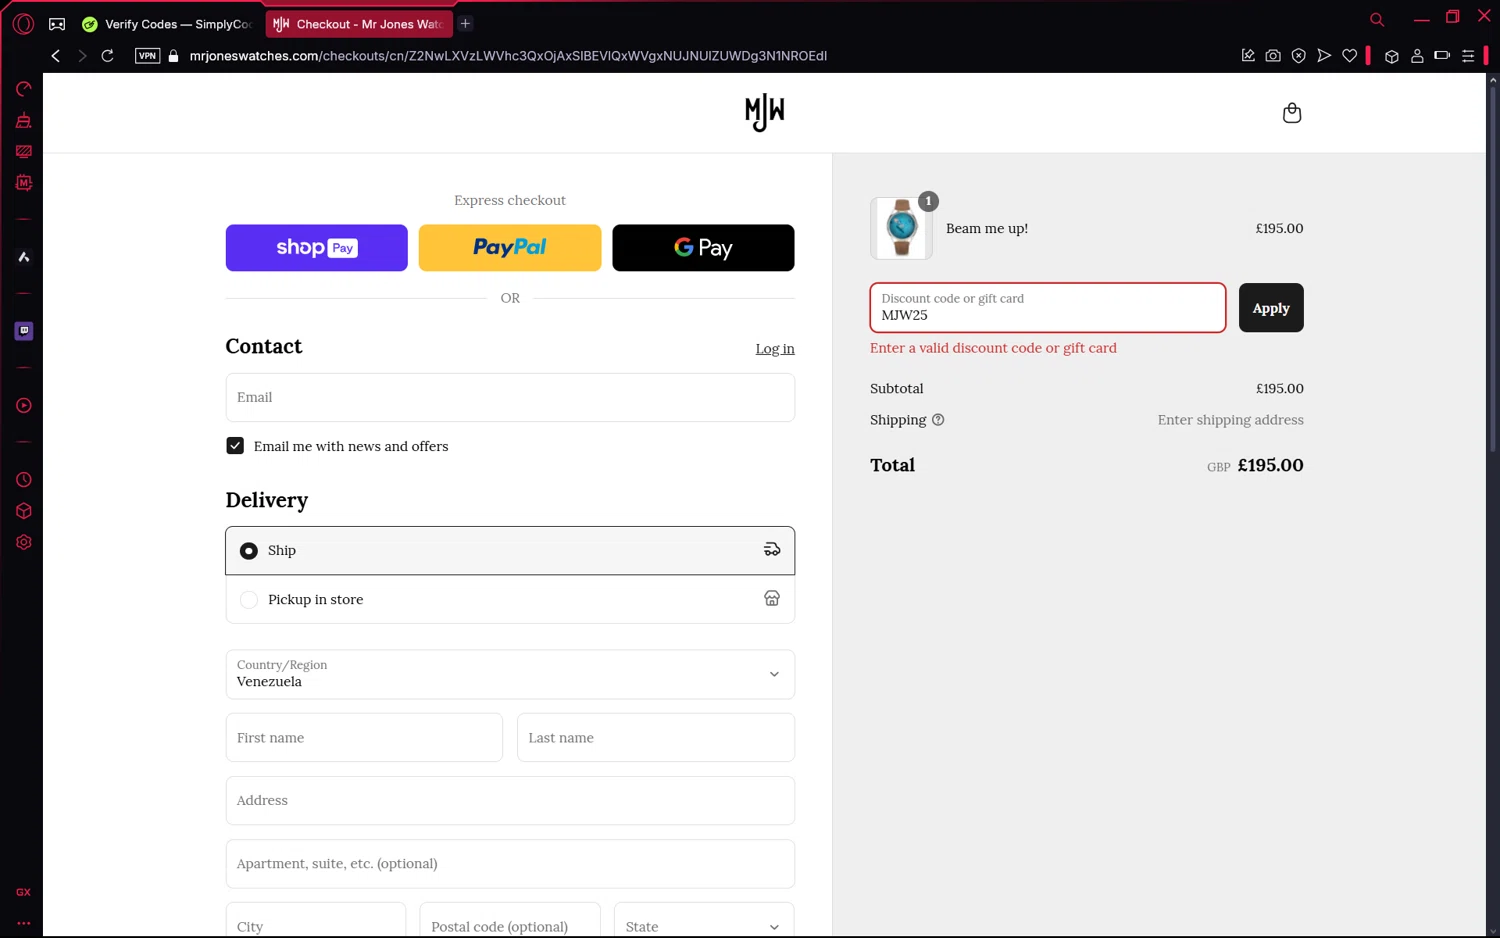
Task: Pay with PayPal button
Action: 510,248
